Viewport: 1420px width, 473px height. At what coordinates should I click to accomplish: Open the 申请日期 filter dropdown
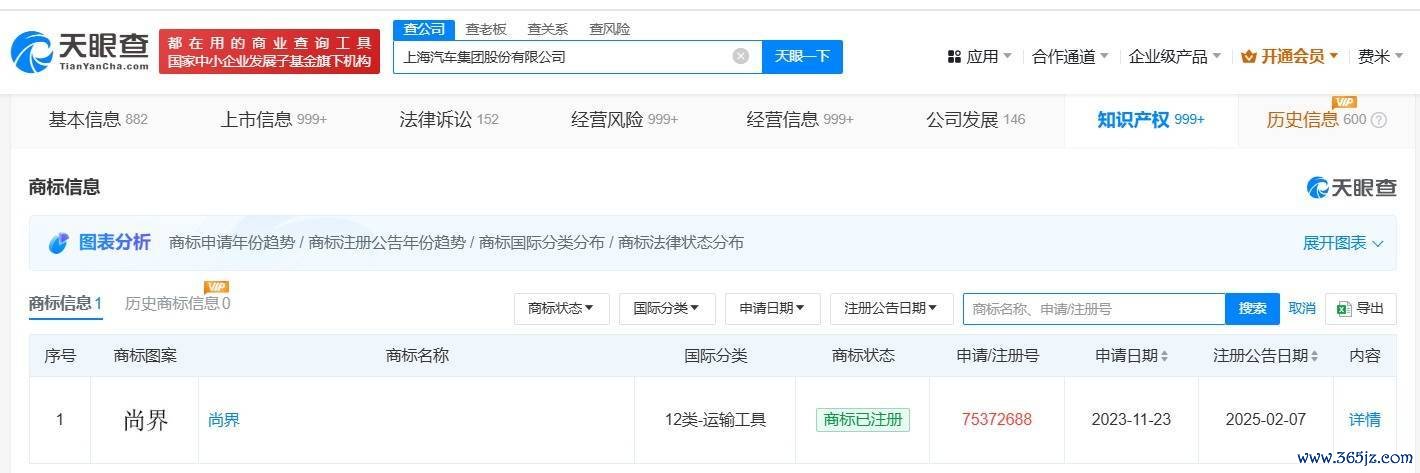[x=772, y=309]
